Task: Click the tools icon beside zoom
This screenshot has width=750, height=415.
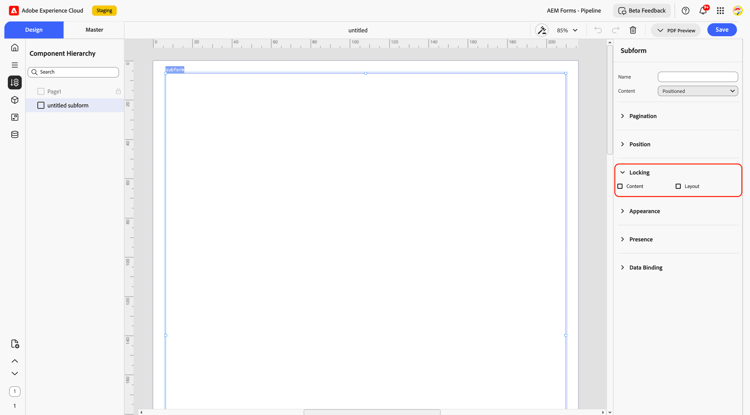Action: (542, 30)
